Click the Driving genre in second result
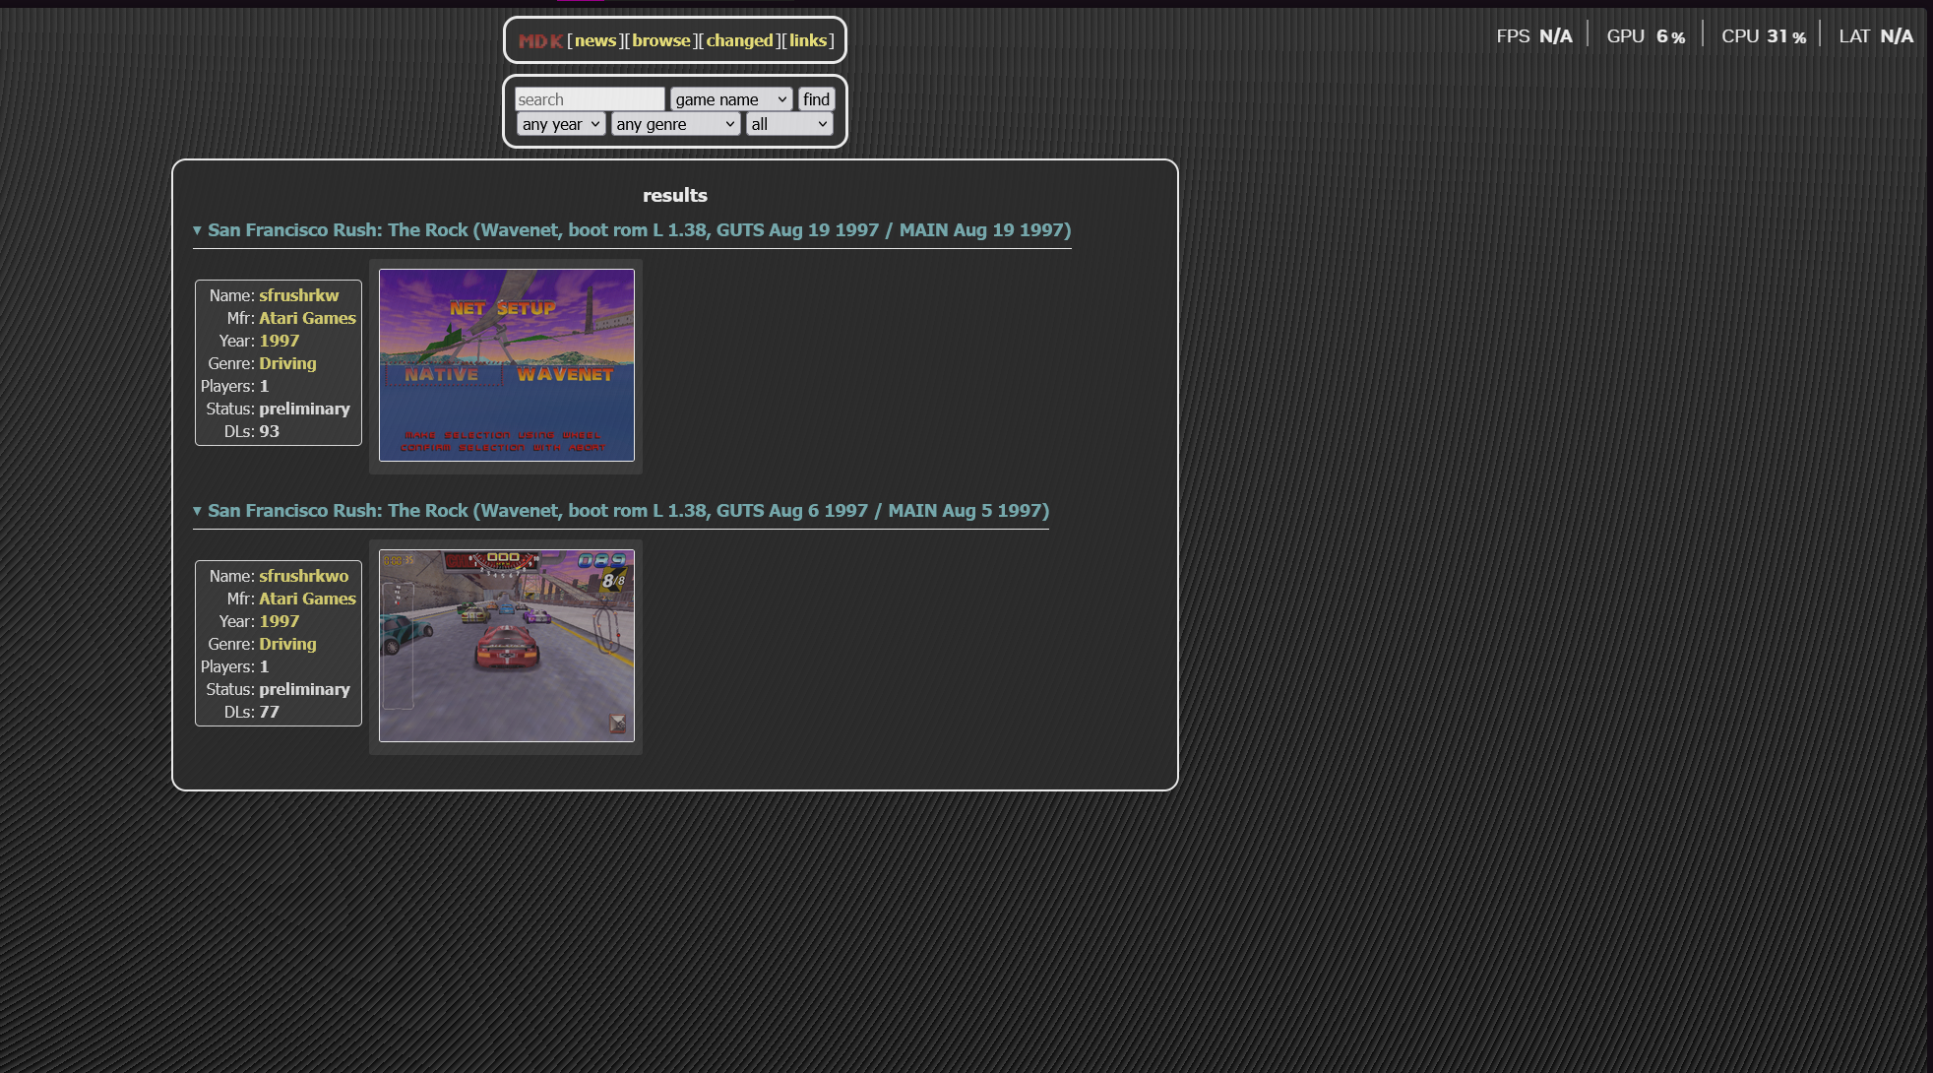The image size is (1933, 1073). coord(287,644)
